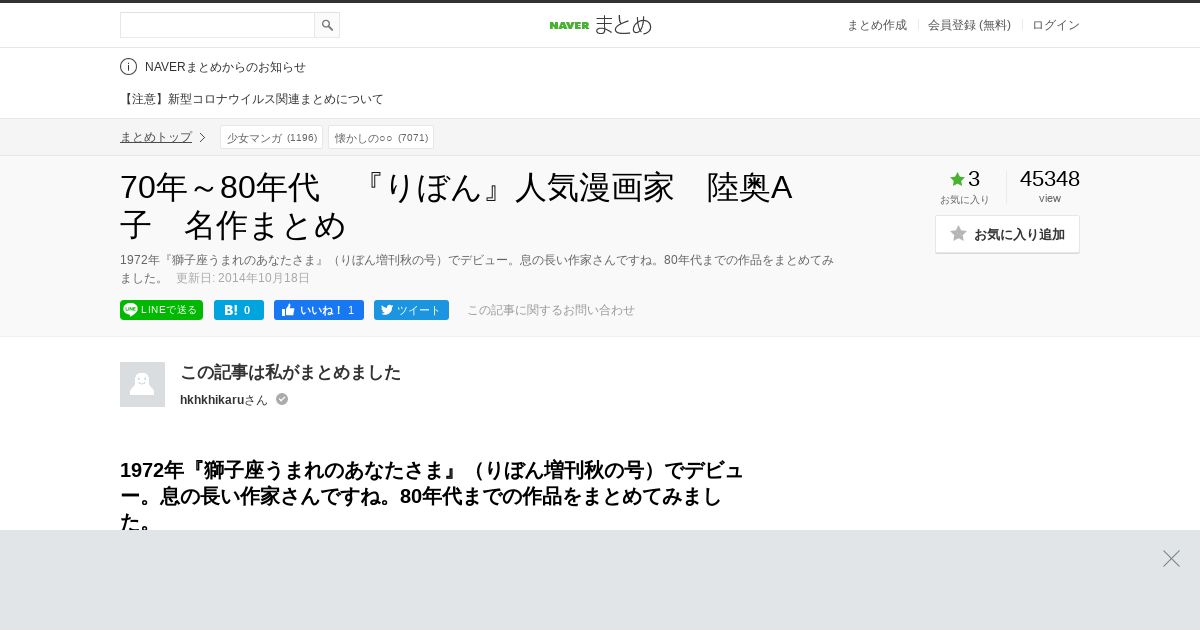The height and width of the screenshot is (630, 1200).
Task: Open 会員登録 (無料) link
Action: click(969, 25)
